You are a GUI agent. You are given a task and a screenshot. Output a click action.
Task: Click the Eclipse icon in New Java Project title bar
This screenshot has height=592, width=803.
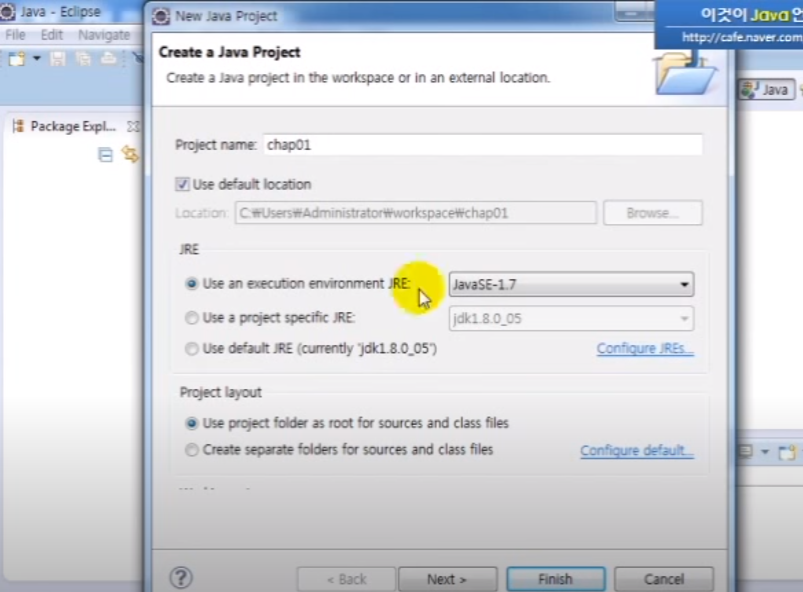coord(161,16)
